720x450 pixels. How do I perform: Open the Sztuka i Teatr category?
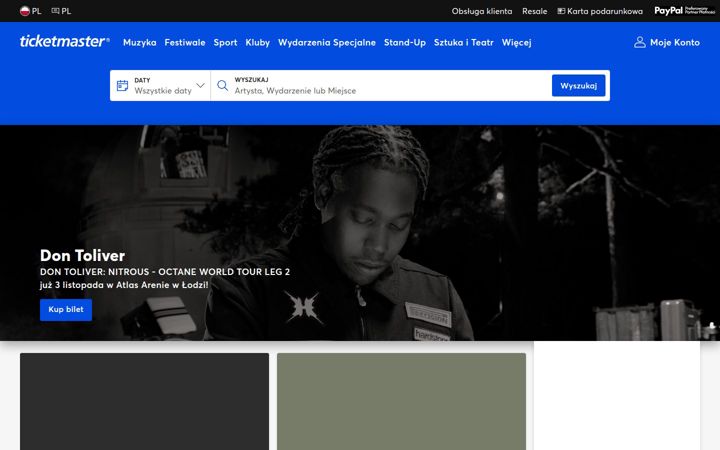tap(464, 42)
